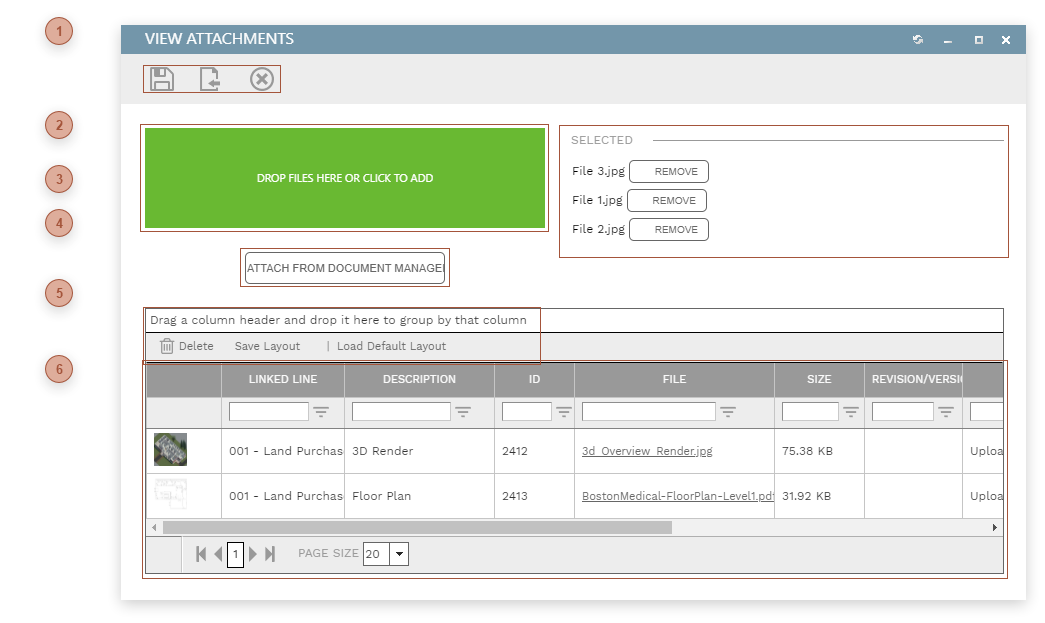
Task: Click the previous page arrow icon
Action: pyautogui.click(x=216, y=553)
